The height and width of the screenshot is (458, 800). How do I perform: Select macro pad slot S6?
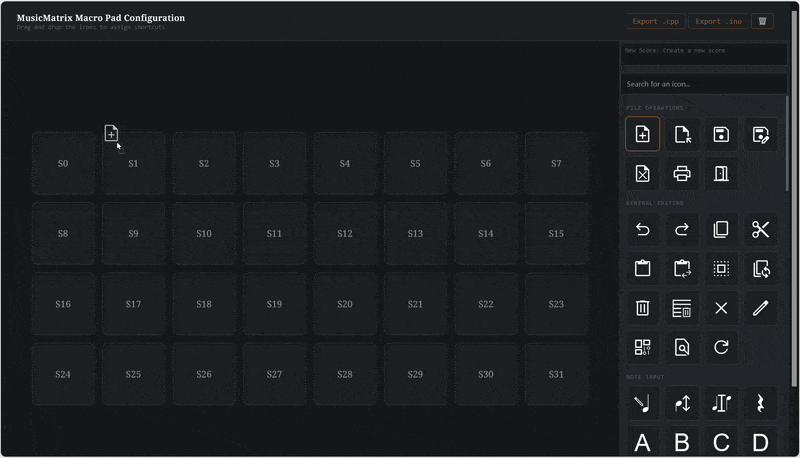pyautogui.click(x=486, y=164)
